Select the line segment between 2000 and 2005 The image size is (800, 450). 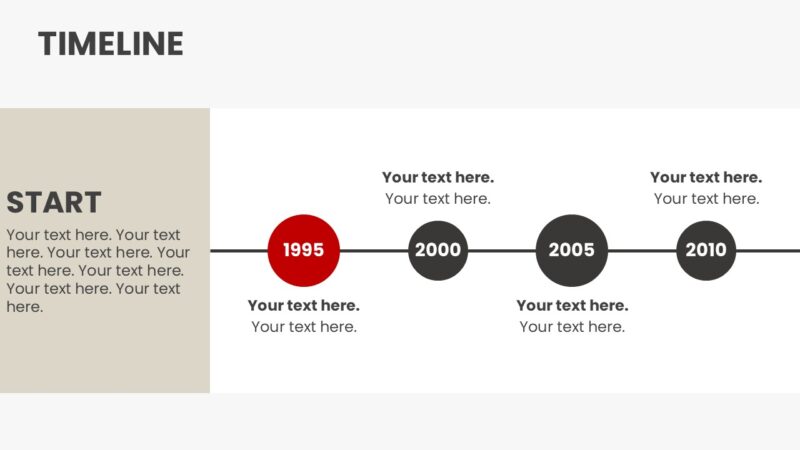(x=502, y=250)
